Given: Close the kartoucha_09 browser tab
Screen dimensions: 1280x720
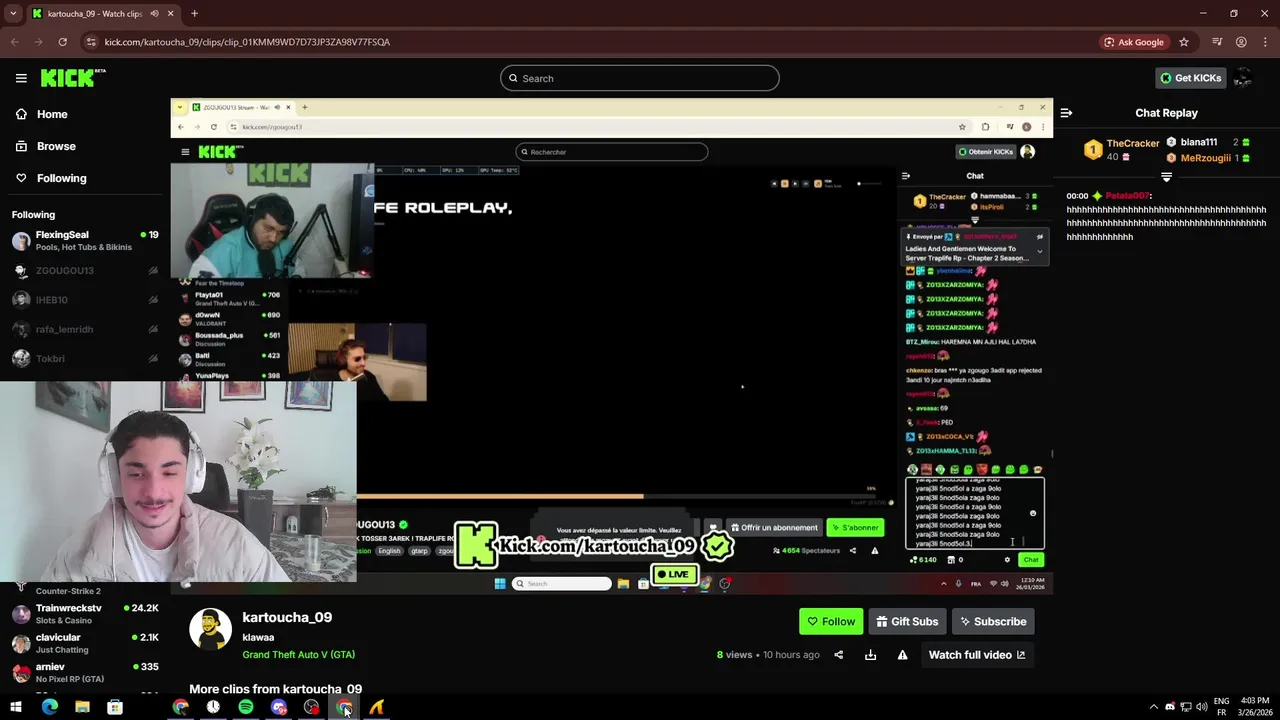Looking at the screenshot, I should coord(171,14).
